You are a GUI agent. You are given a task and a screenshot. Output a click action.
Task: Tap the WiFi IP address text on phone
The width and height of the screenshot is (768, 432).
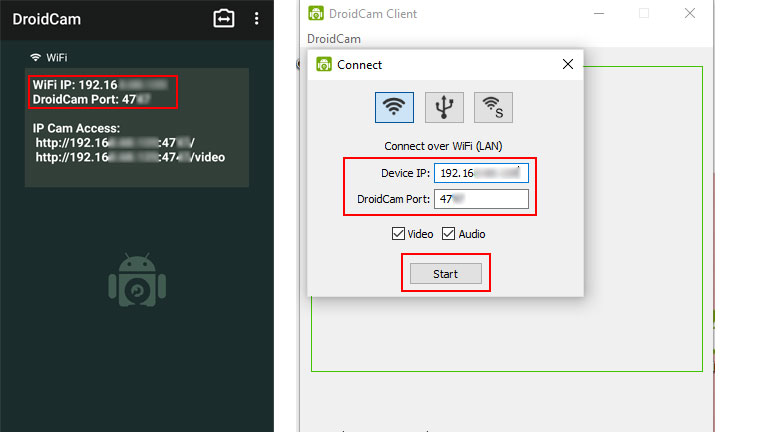[100, 85]
